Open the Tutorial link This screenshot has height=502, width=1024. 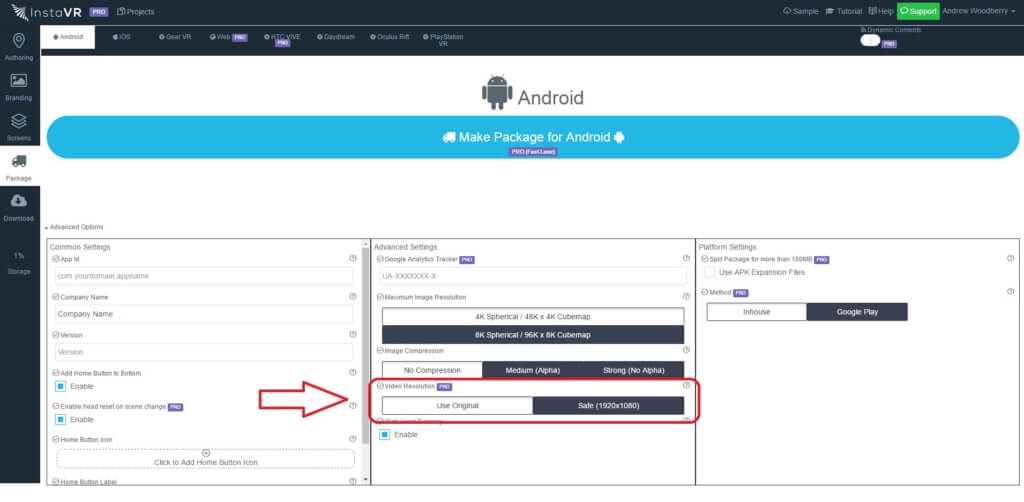click(x=844, y=11)
